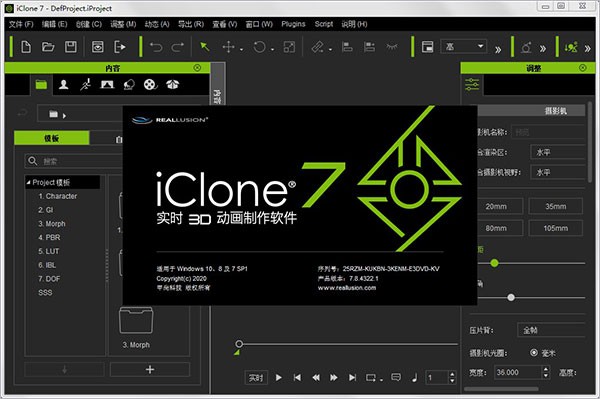The image size is (600, 399).
Task: Play the animation
Action: 279,378
